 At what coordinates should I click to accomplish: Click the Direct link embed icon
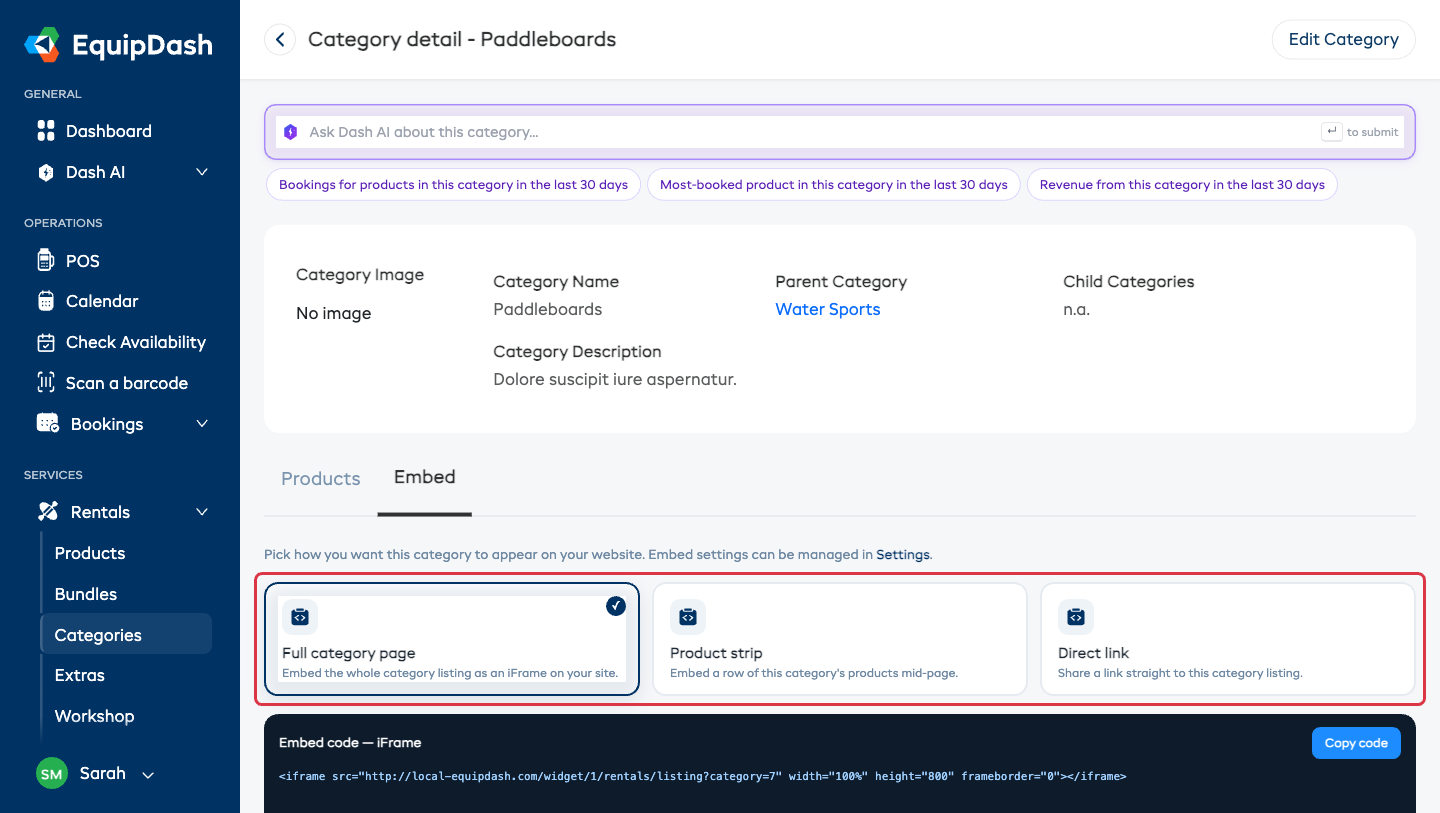point(1076,617)
